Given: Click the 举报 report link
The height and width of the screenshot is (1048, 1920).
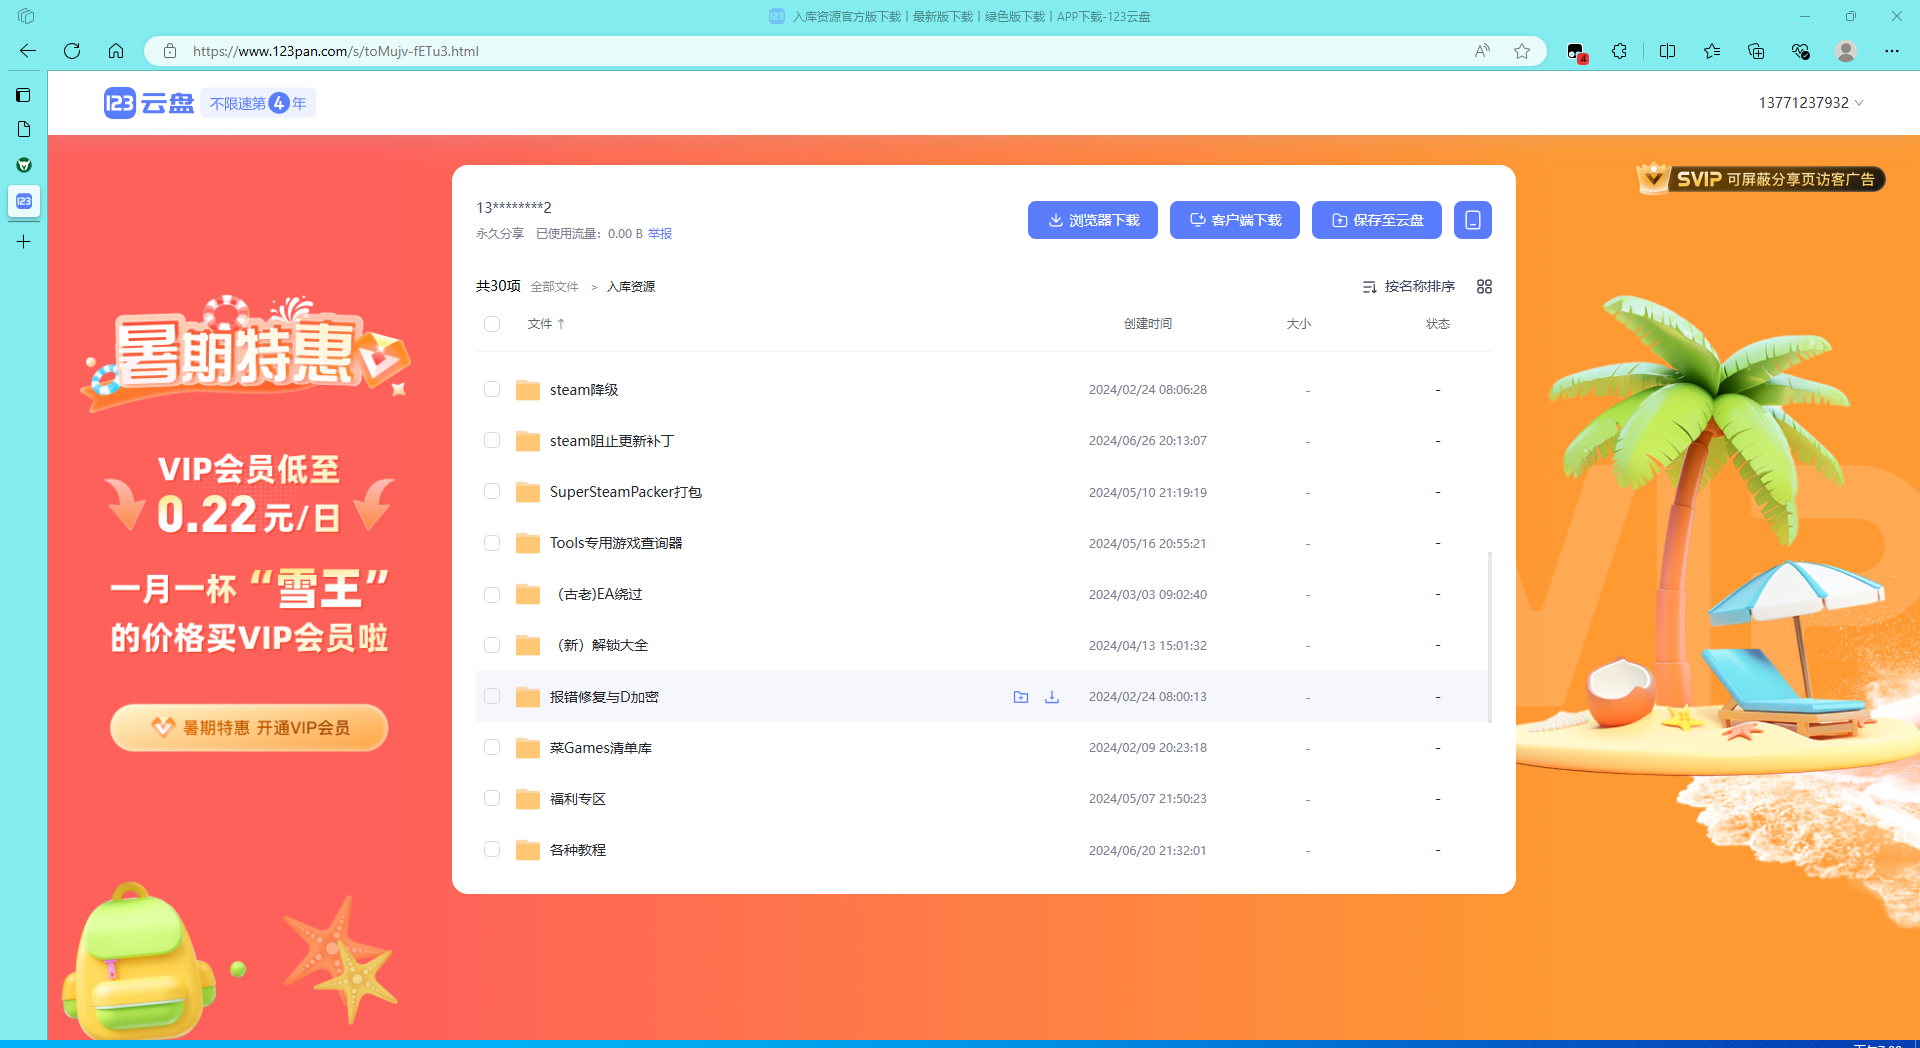Looking at the screenshot, I should click(660, 234).
